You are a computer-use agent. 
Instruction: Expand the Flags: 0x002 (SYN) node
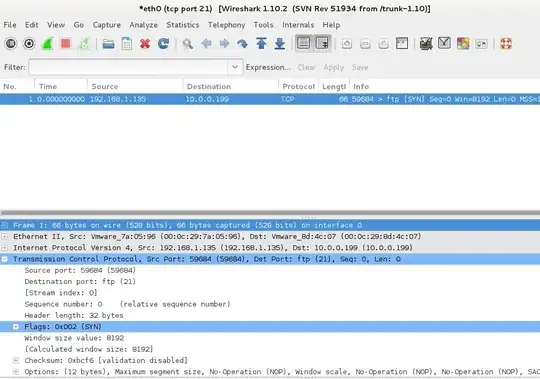(x=16, y=327)
